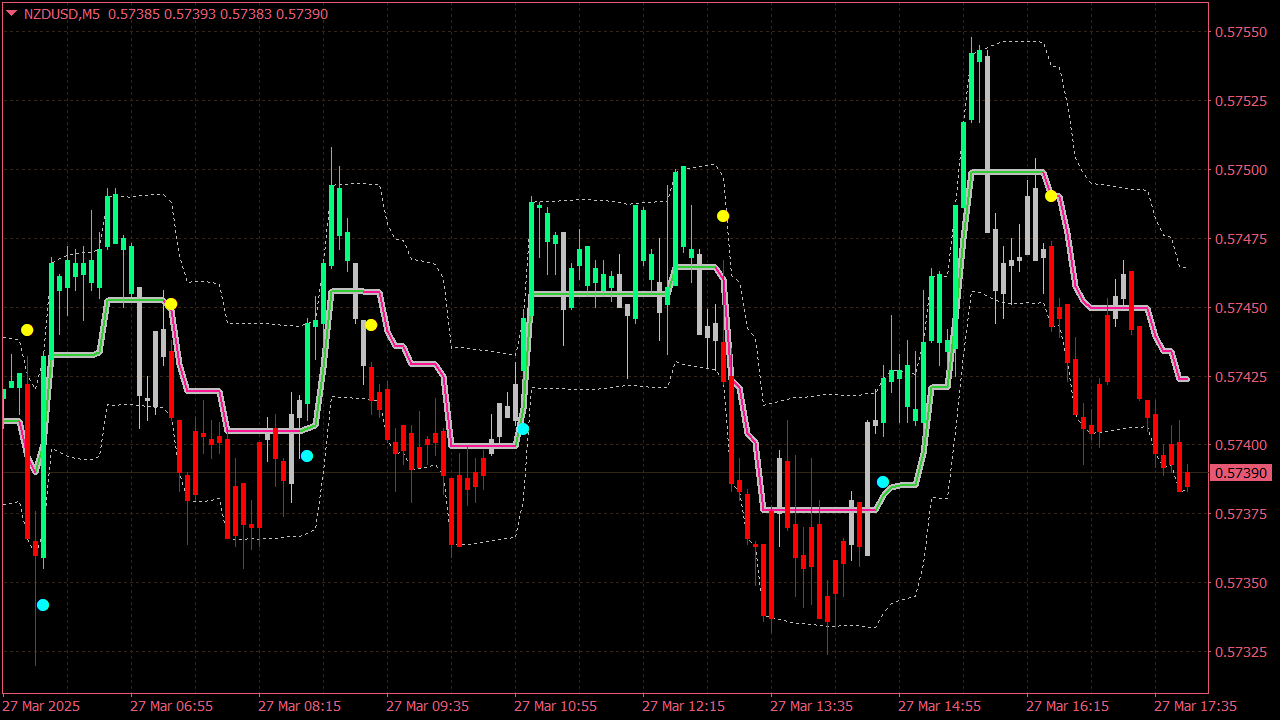Click the OHLC values in the chart header
Image resolution: width=1280 pixels, height=720 pixels.
tap(217, 14)
